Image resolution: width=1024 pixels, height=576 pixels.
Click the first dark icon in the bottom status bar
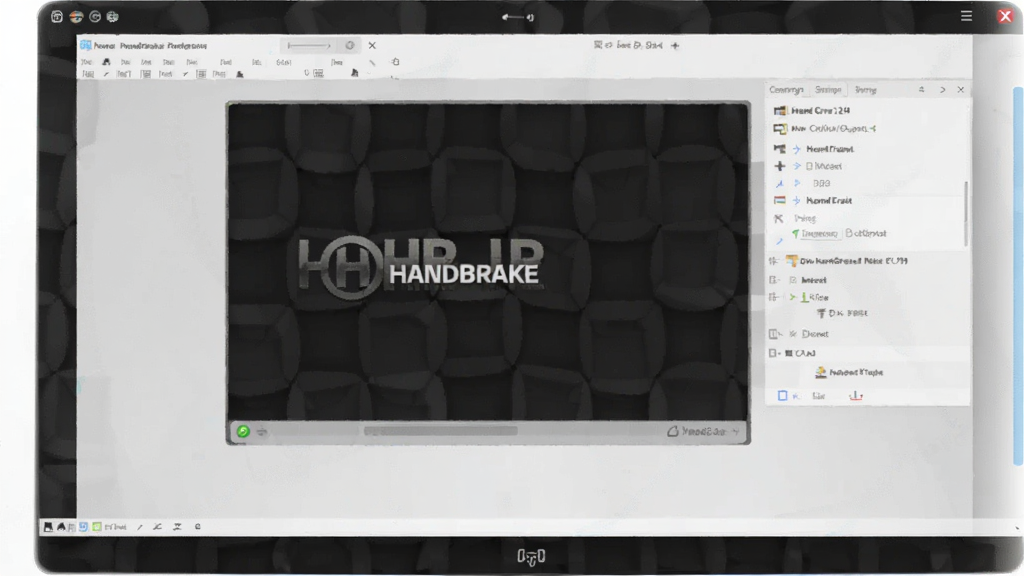(48, 526)
